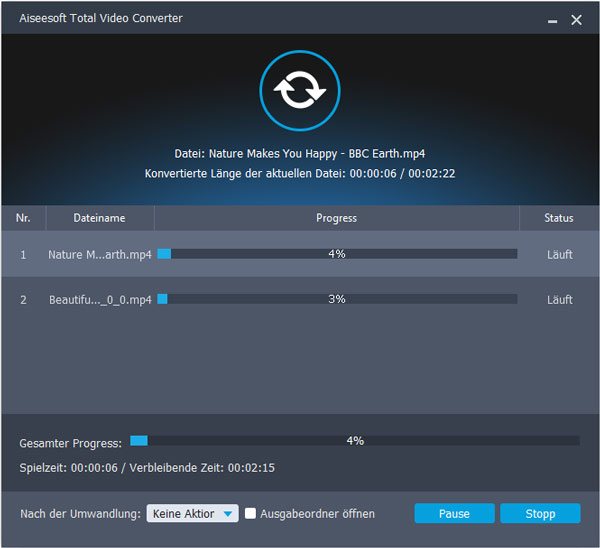Minimize the Total Video Converter window
This screenshot has height=548, width=600.
point(551,19)
